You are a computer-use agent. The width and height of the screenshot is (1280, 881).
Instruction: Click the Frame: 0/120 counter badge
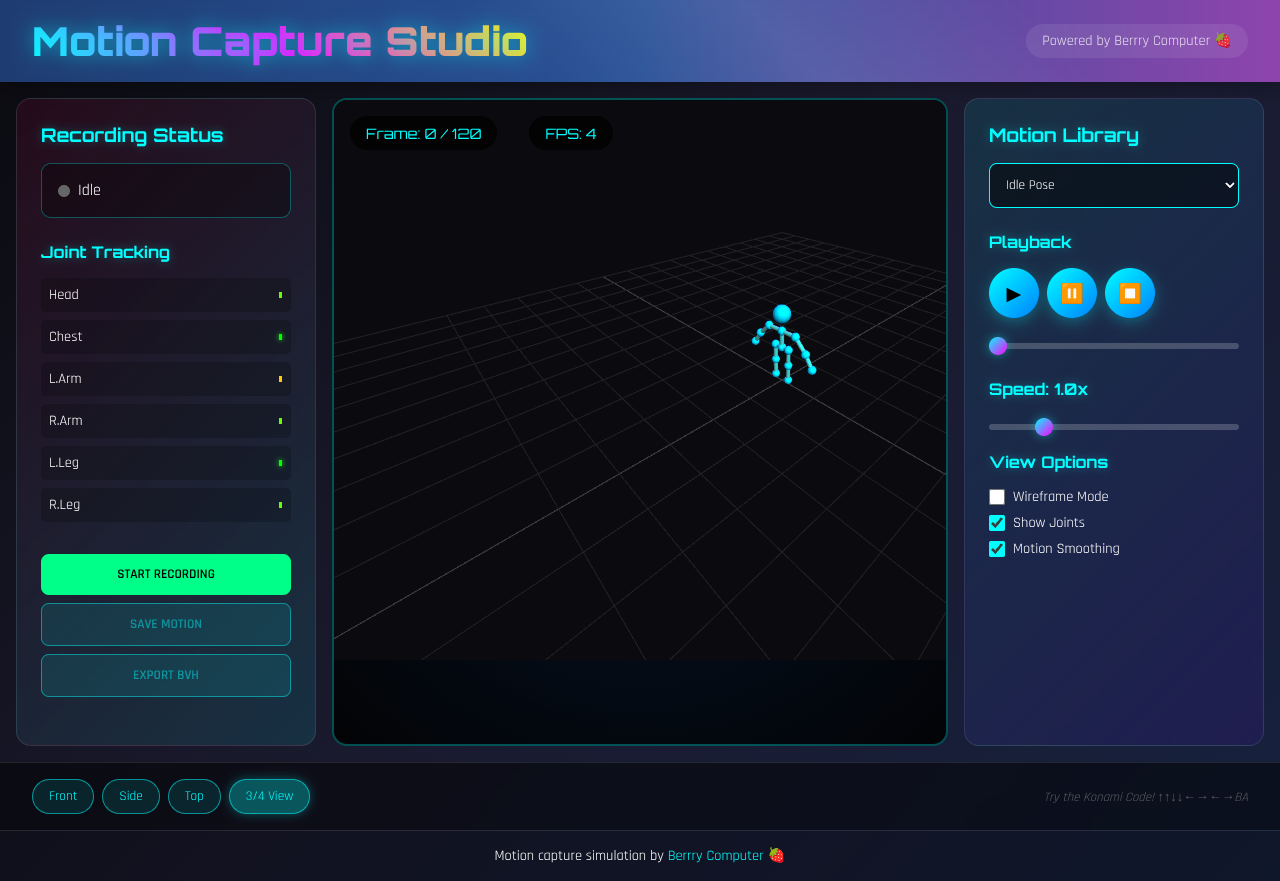[423, 133]
